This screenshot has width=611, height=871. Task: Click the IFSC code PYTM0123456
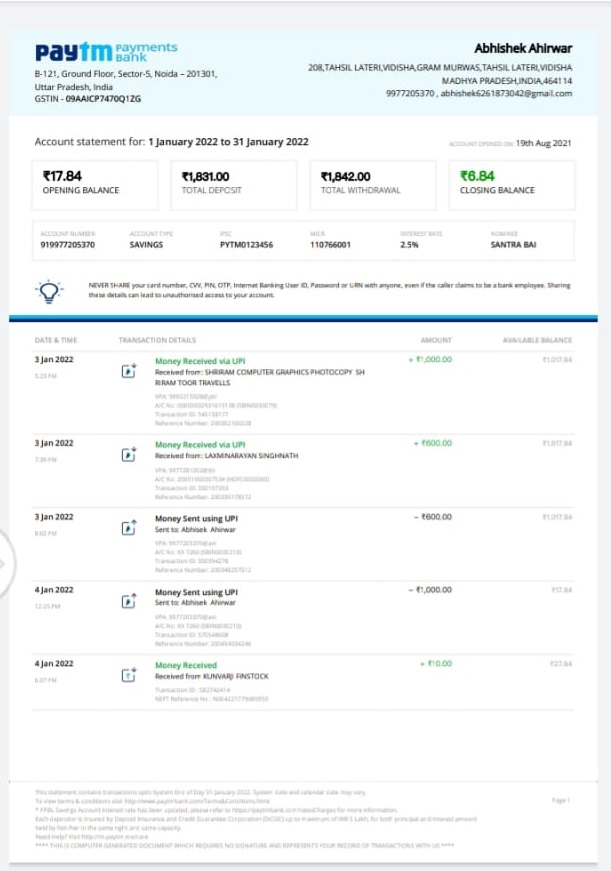tap(247, 244)
